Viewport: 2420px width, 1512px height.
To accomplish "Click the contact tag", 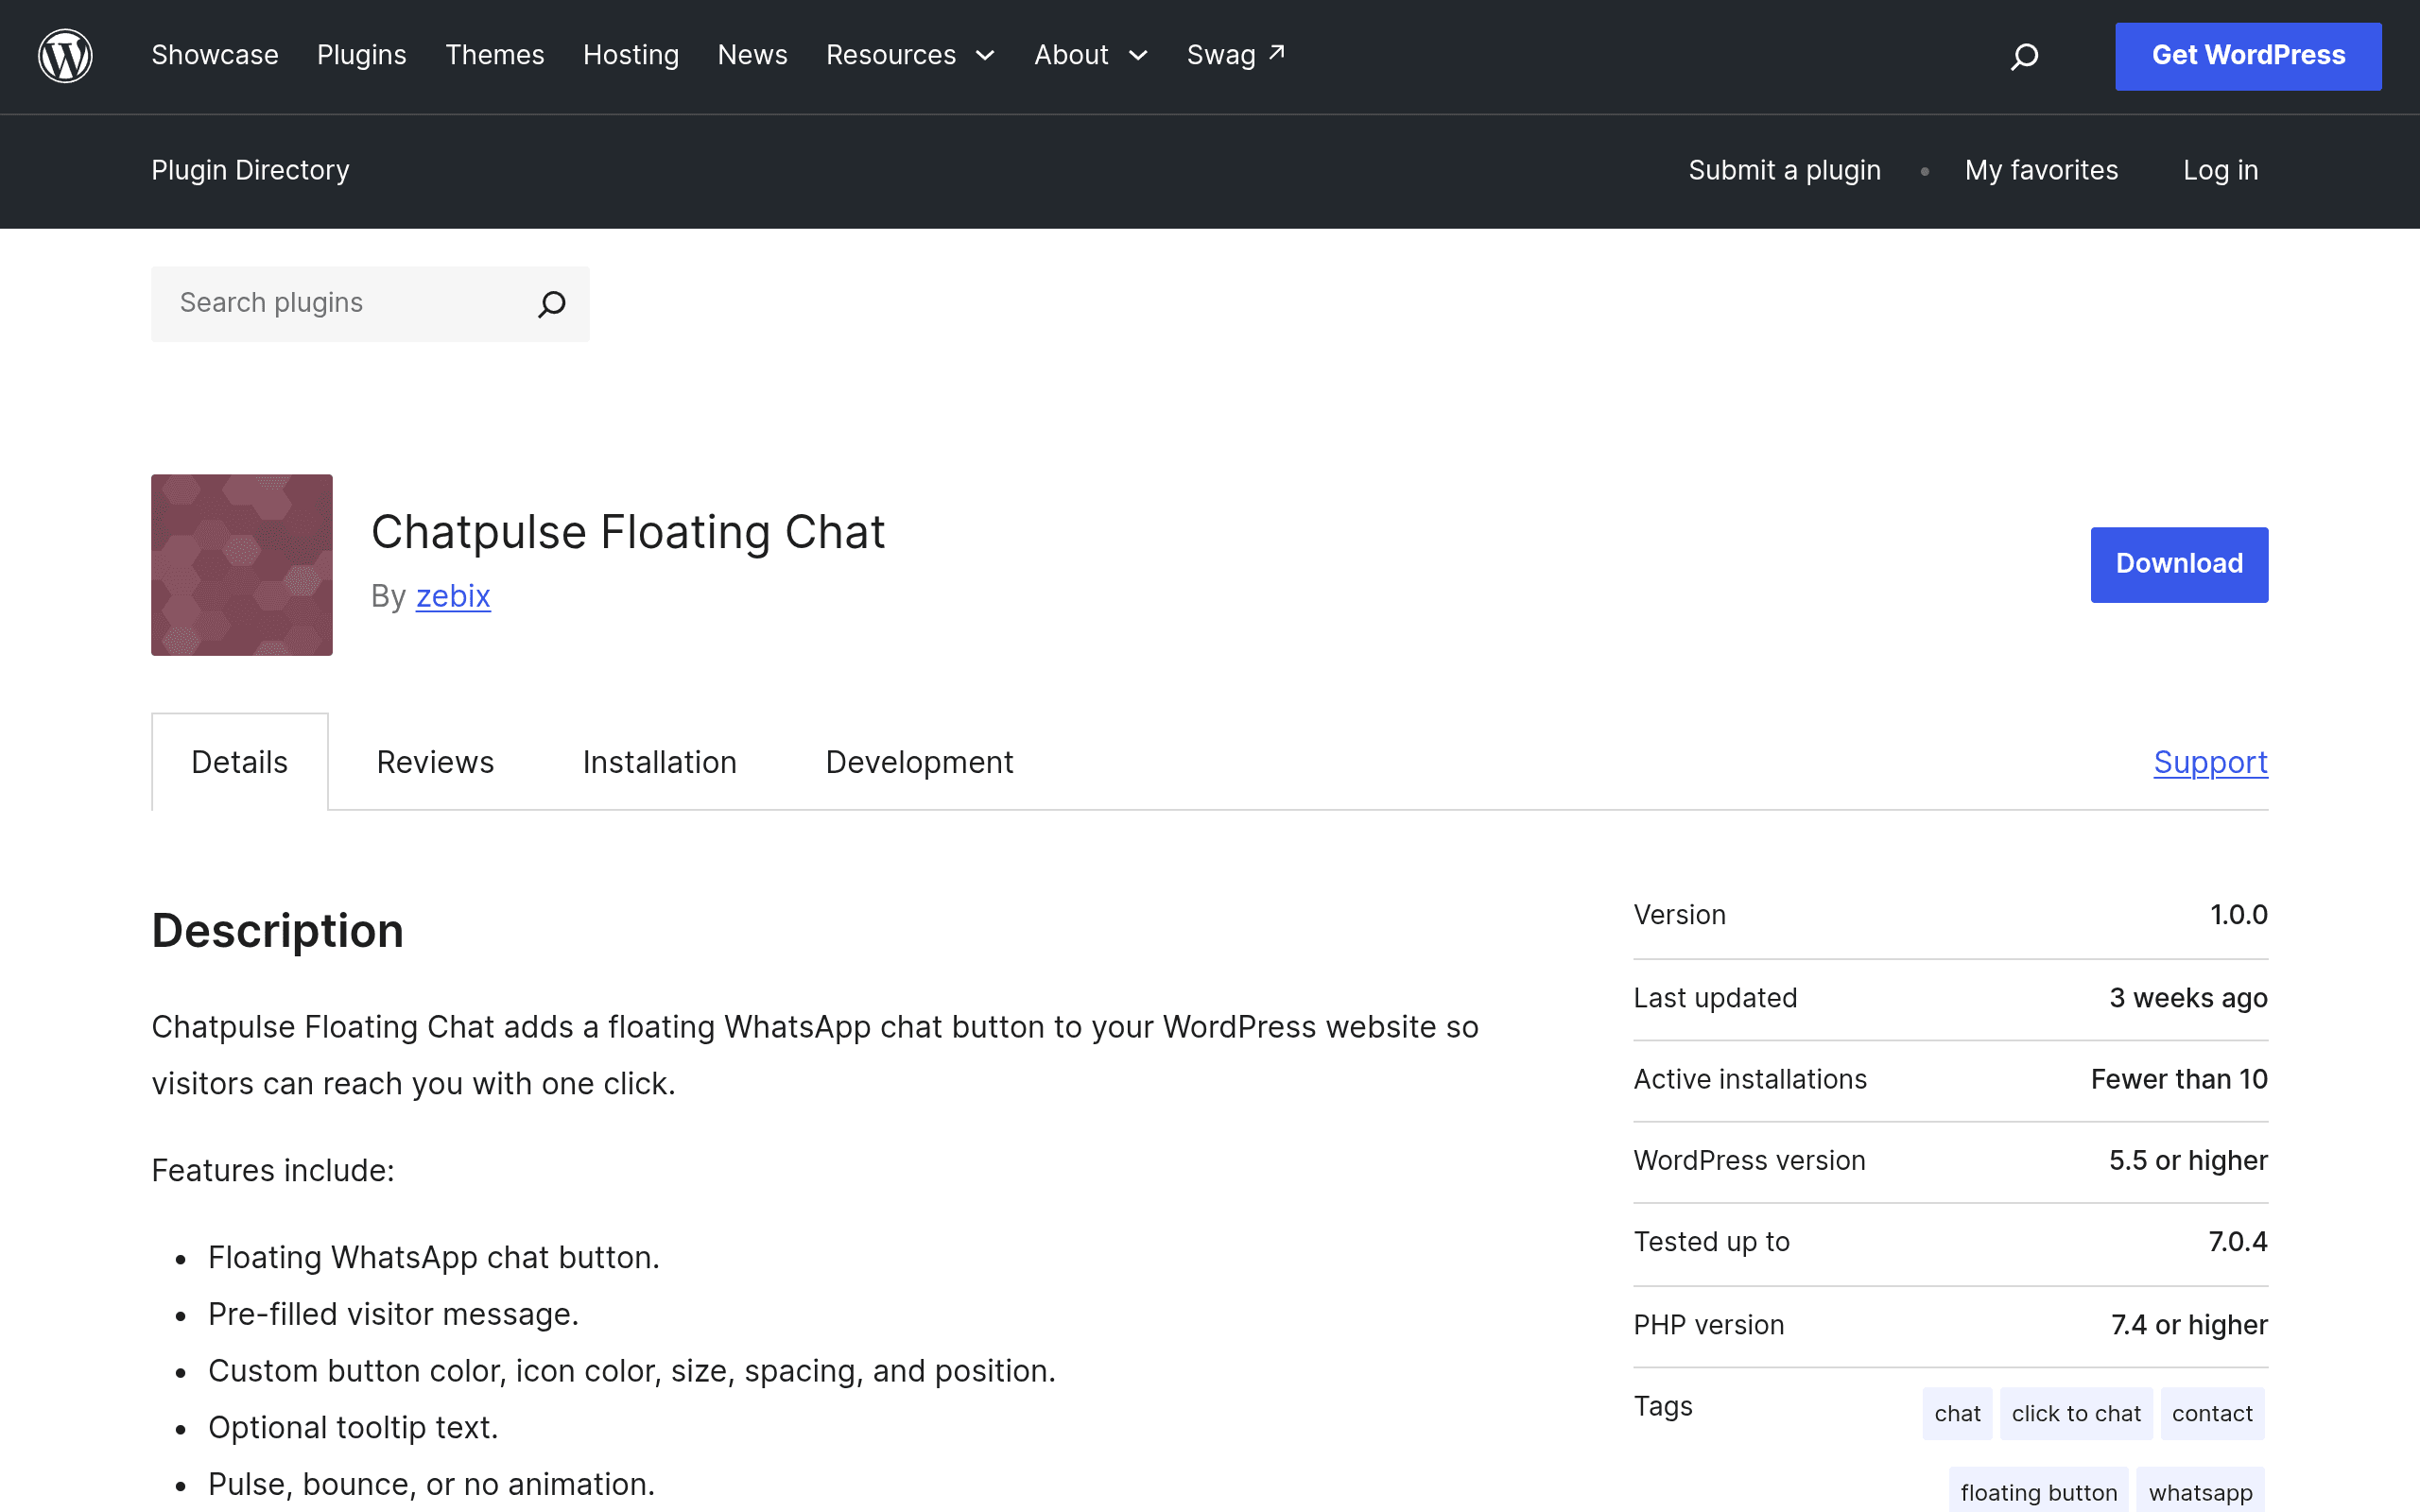I will coord(2212,1413).
